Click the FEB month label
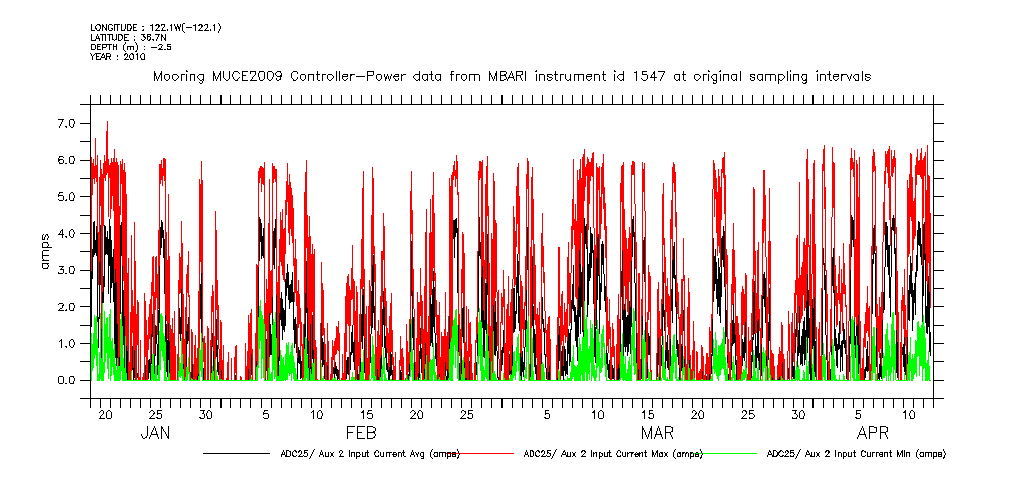The image size is (1009, 504). [x=360, y=433]
